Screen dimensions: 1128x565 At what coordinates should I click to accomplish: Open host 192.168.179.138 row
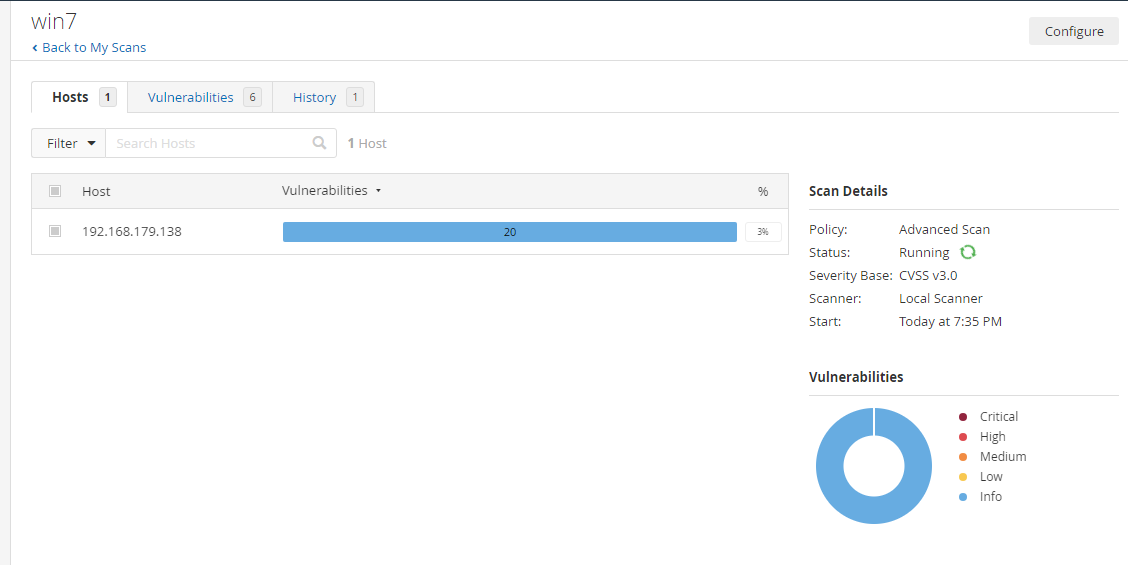click(410, 232)
